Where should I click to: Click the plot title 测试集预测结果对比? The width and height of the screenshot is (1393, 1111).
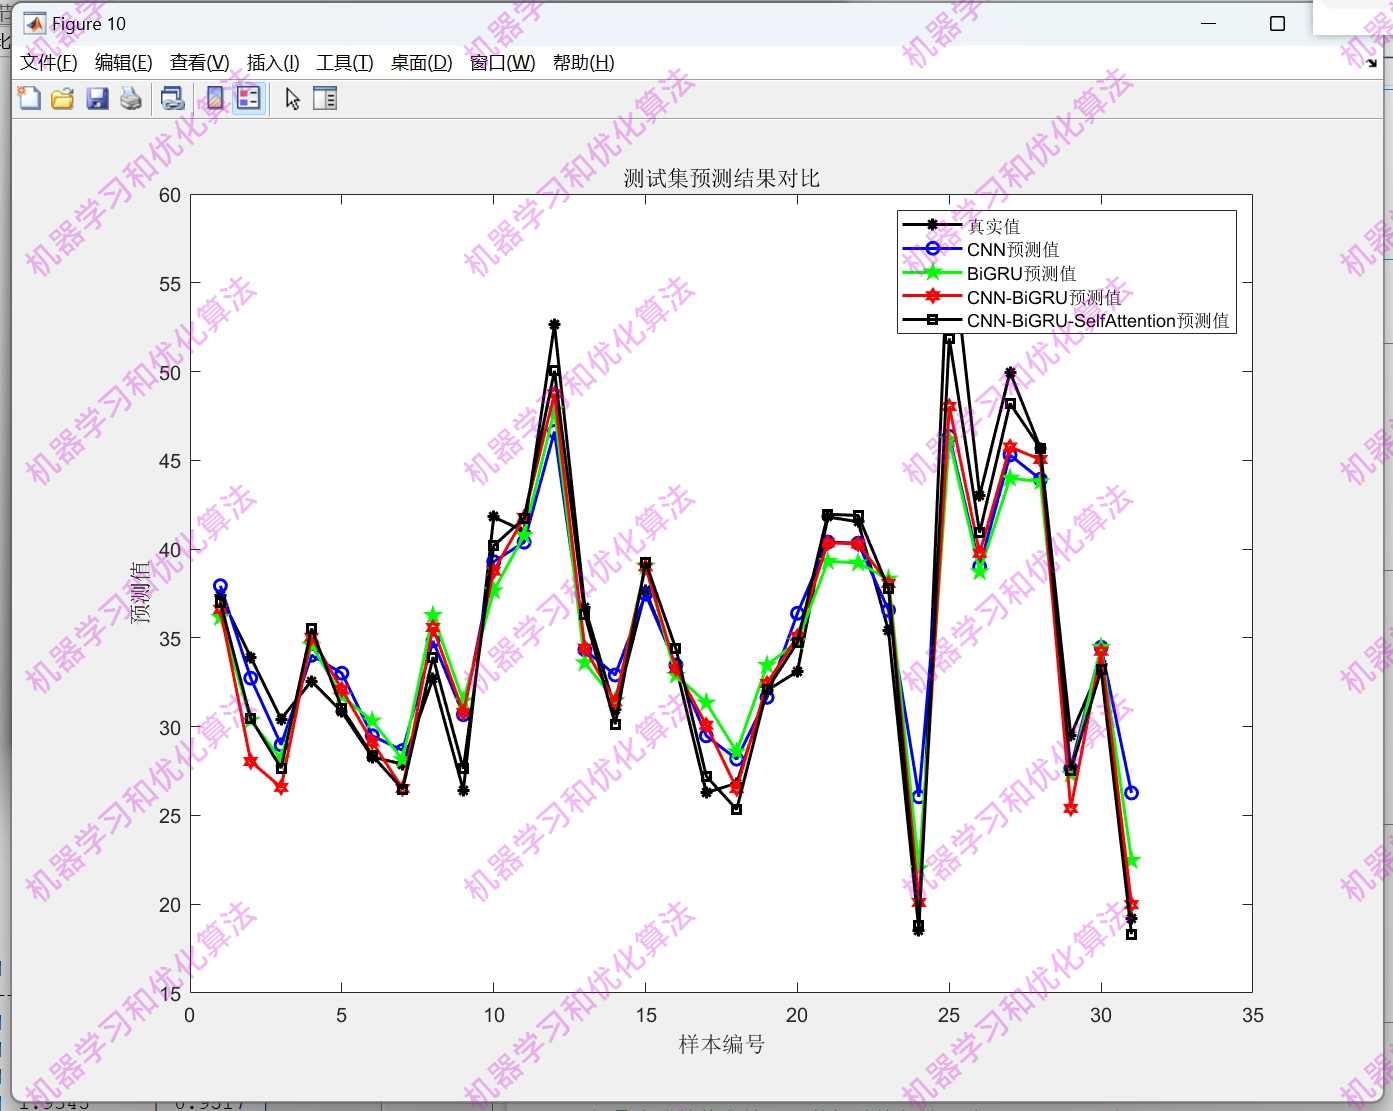tap(720, 178)
